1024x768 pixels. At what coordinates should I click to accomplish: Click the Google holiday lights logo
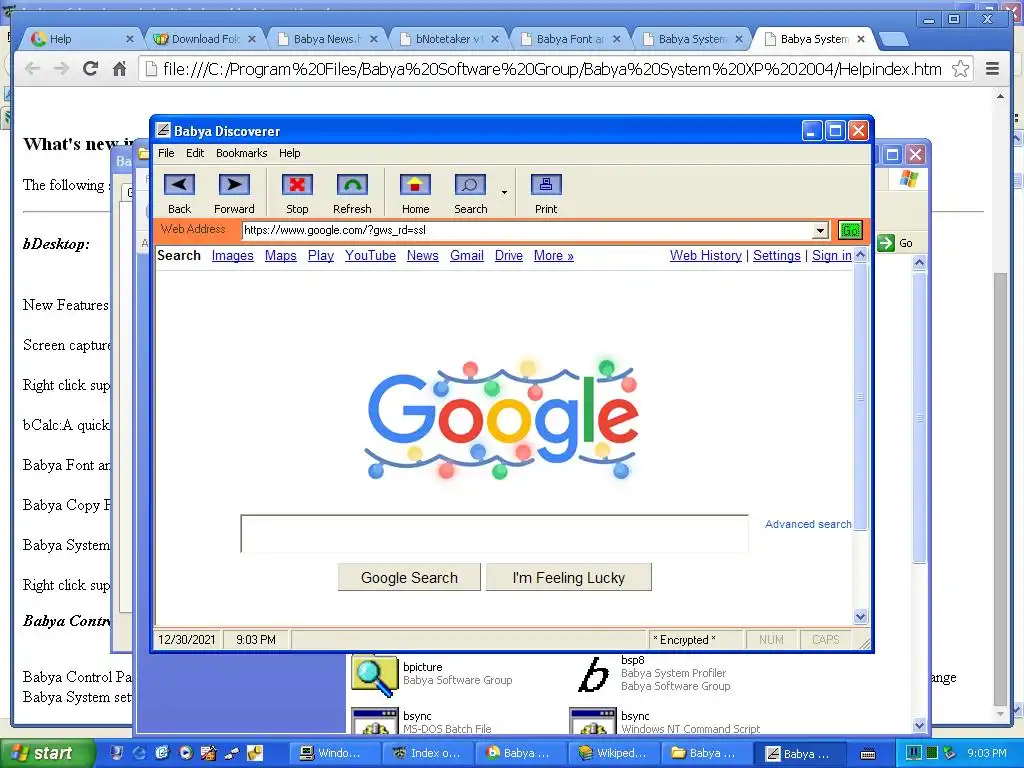(501, 418)
